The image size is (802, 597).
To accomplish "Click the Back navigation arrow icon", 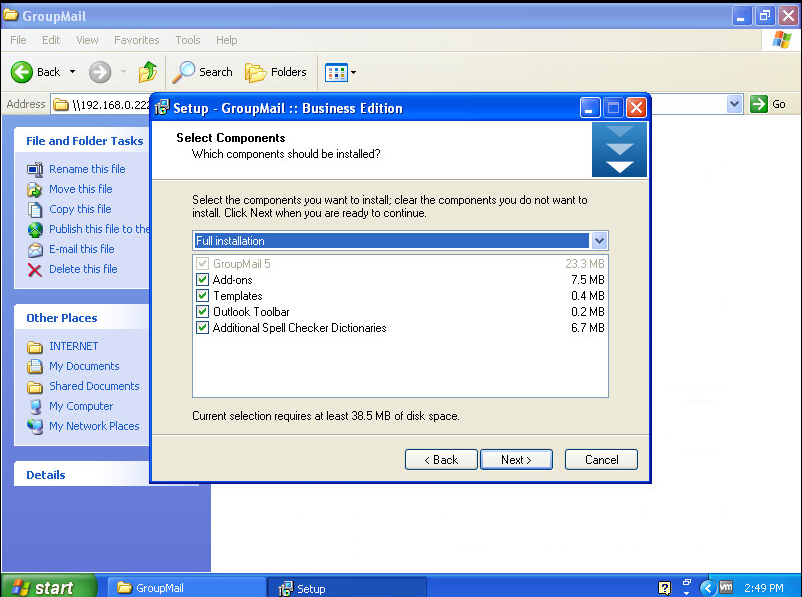I will [22, 72].
